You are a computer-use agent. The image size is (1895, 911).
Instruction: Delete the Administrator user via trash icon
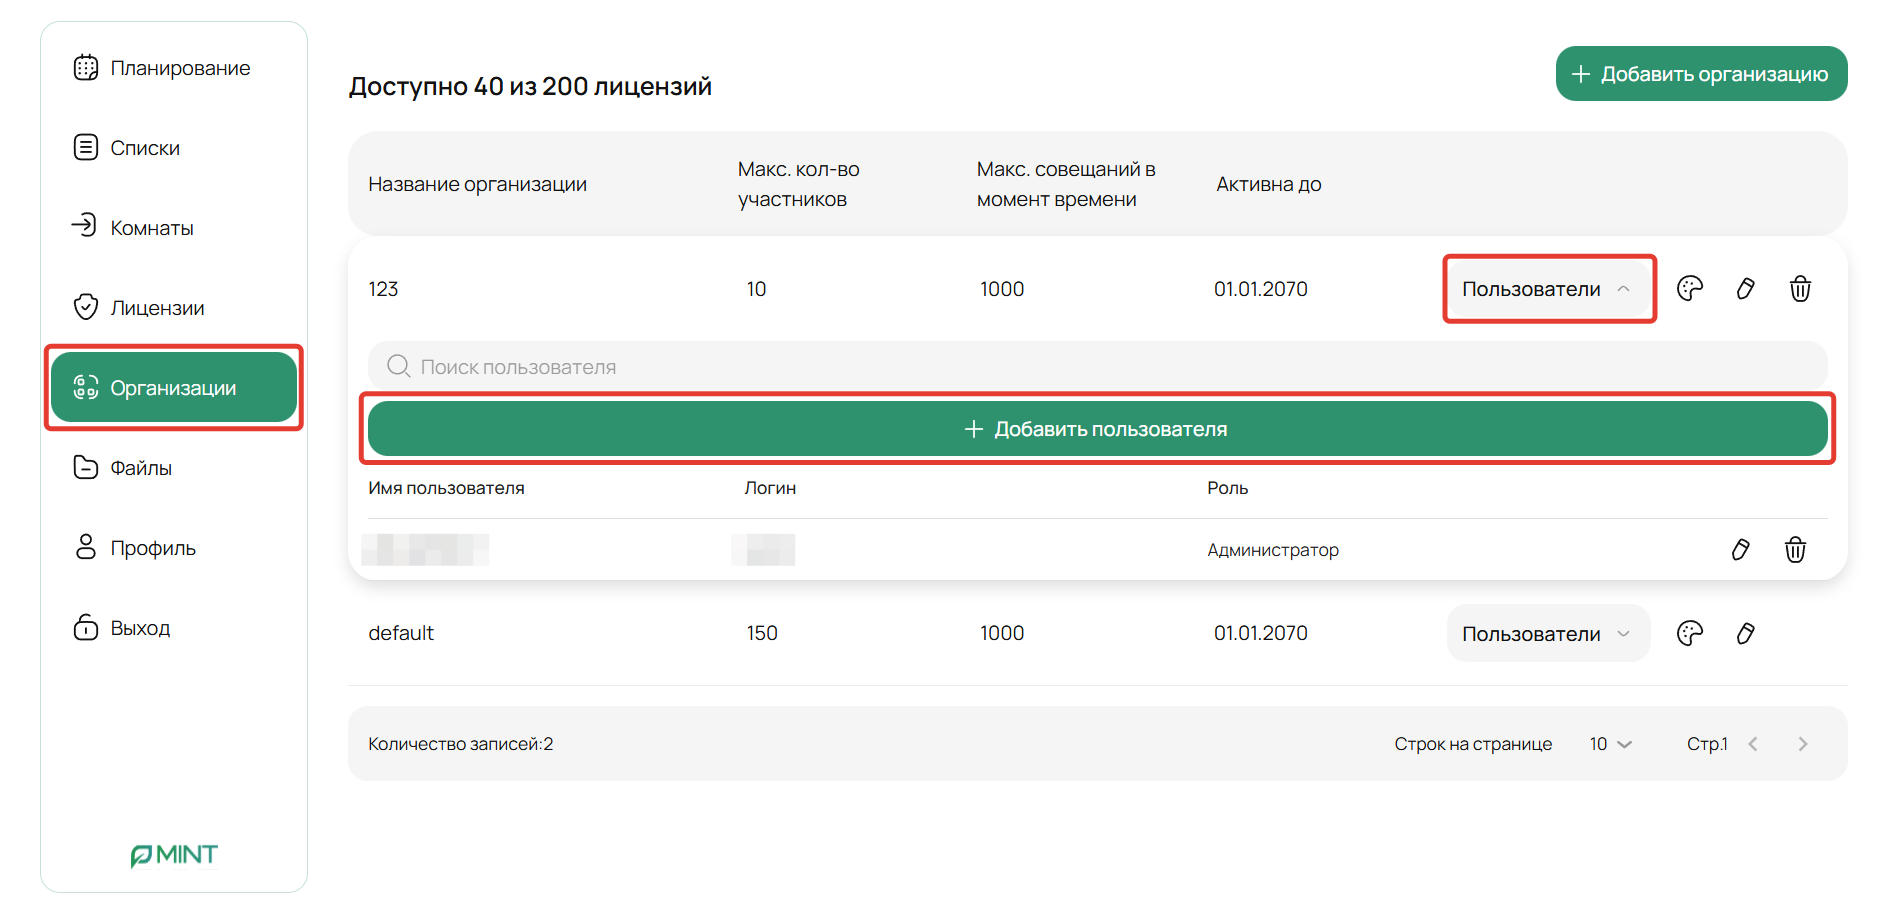[x=1795, y=550]
